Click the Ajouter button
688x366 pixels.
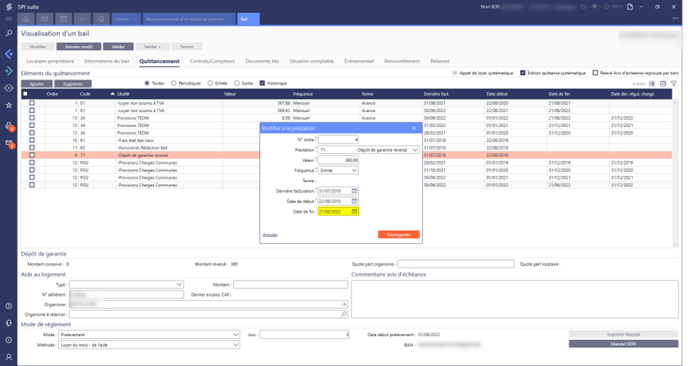[37, 83]
